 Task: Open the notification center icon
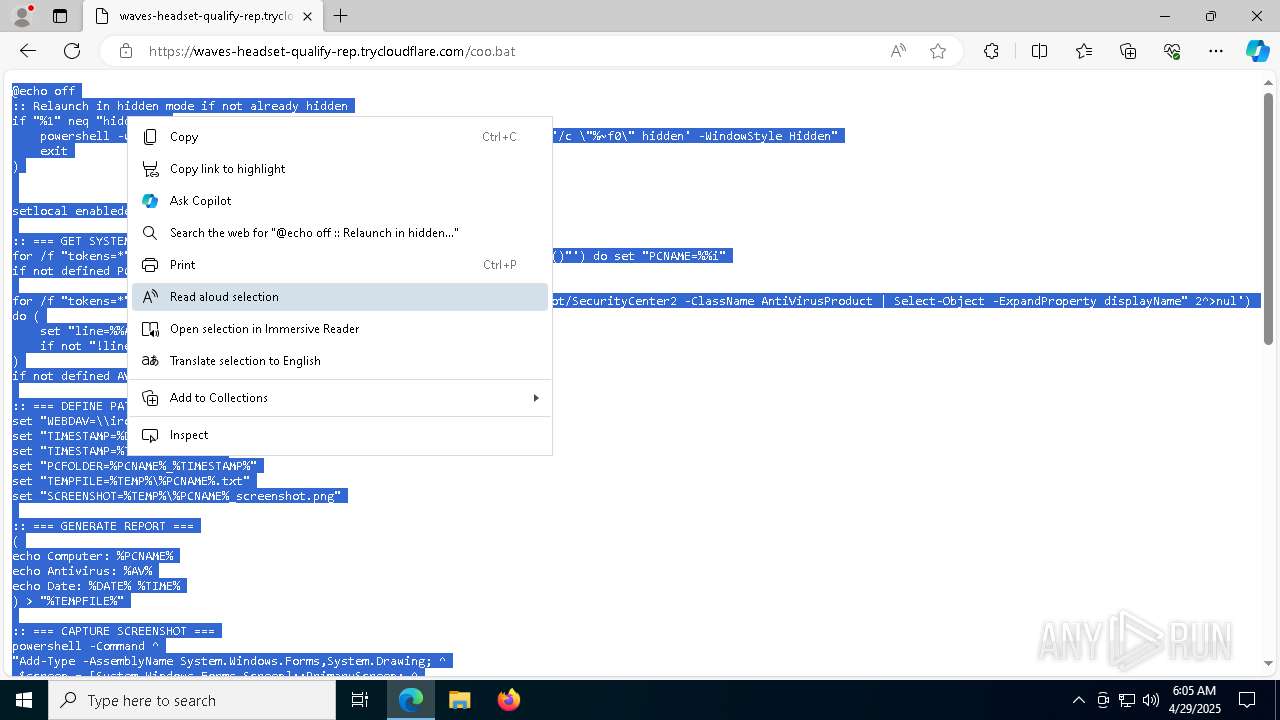tap(1247, 700)
